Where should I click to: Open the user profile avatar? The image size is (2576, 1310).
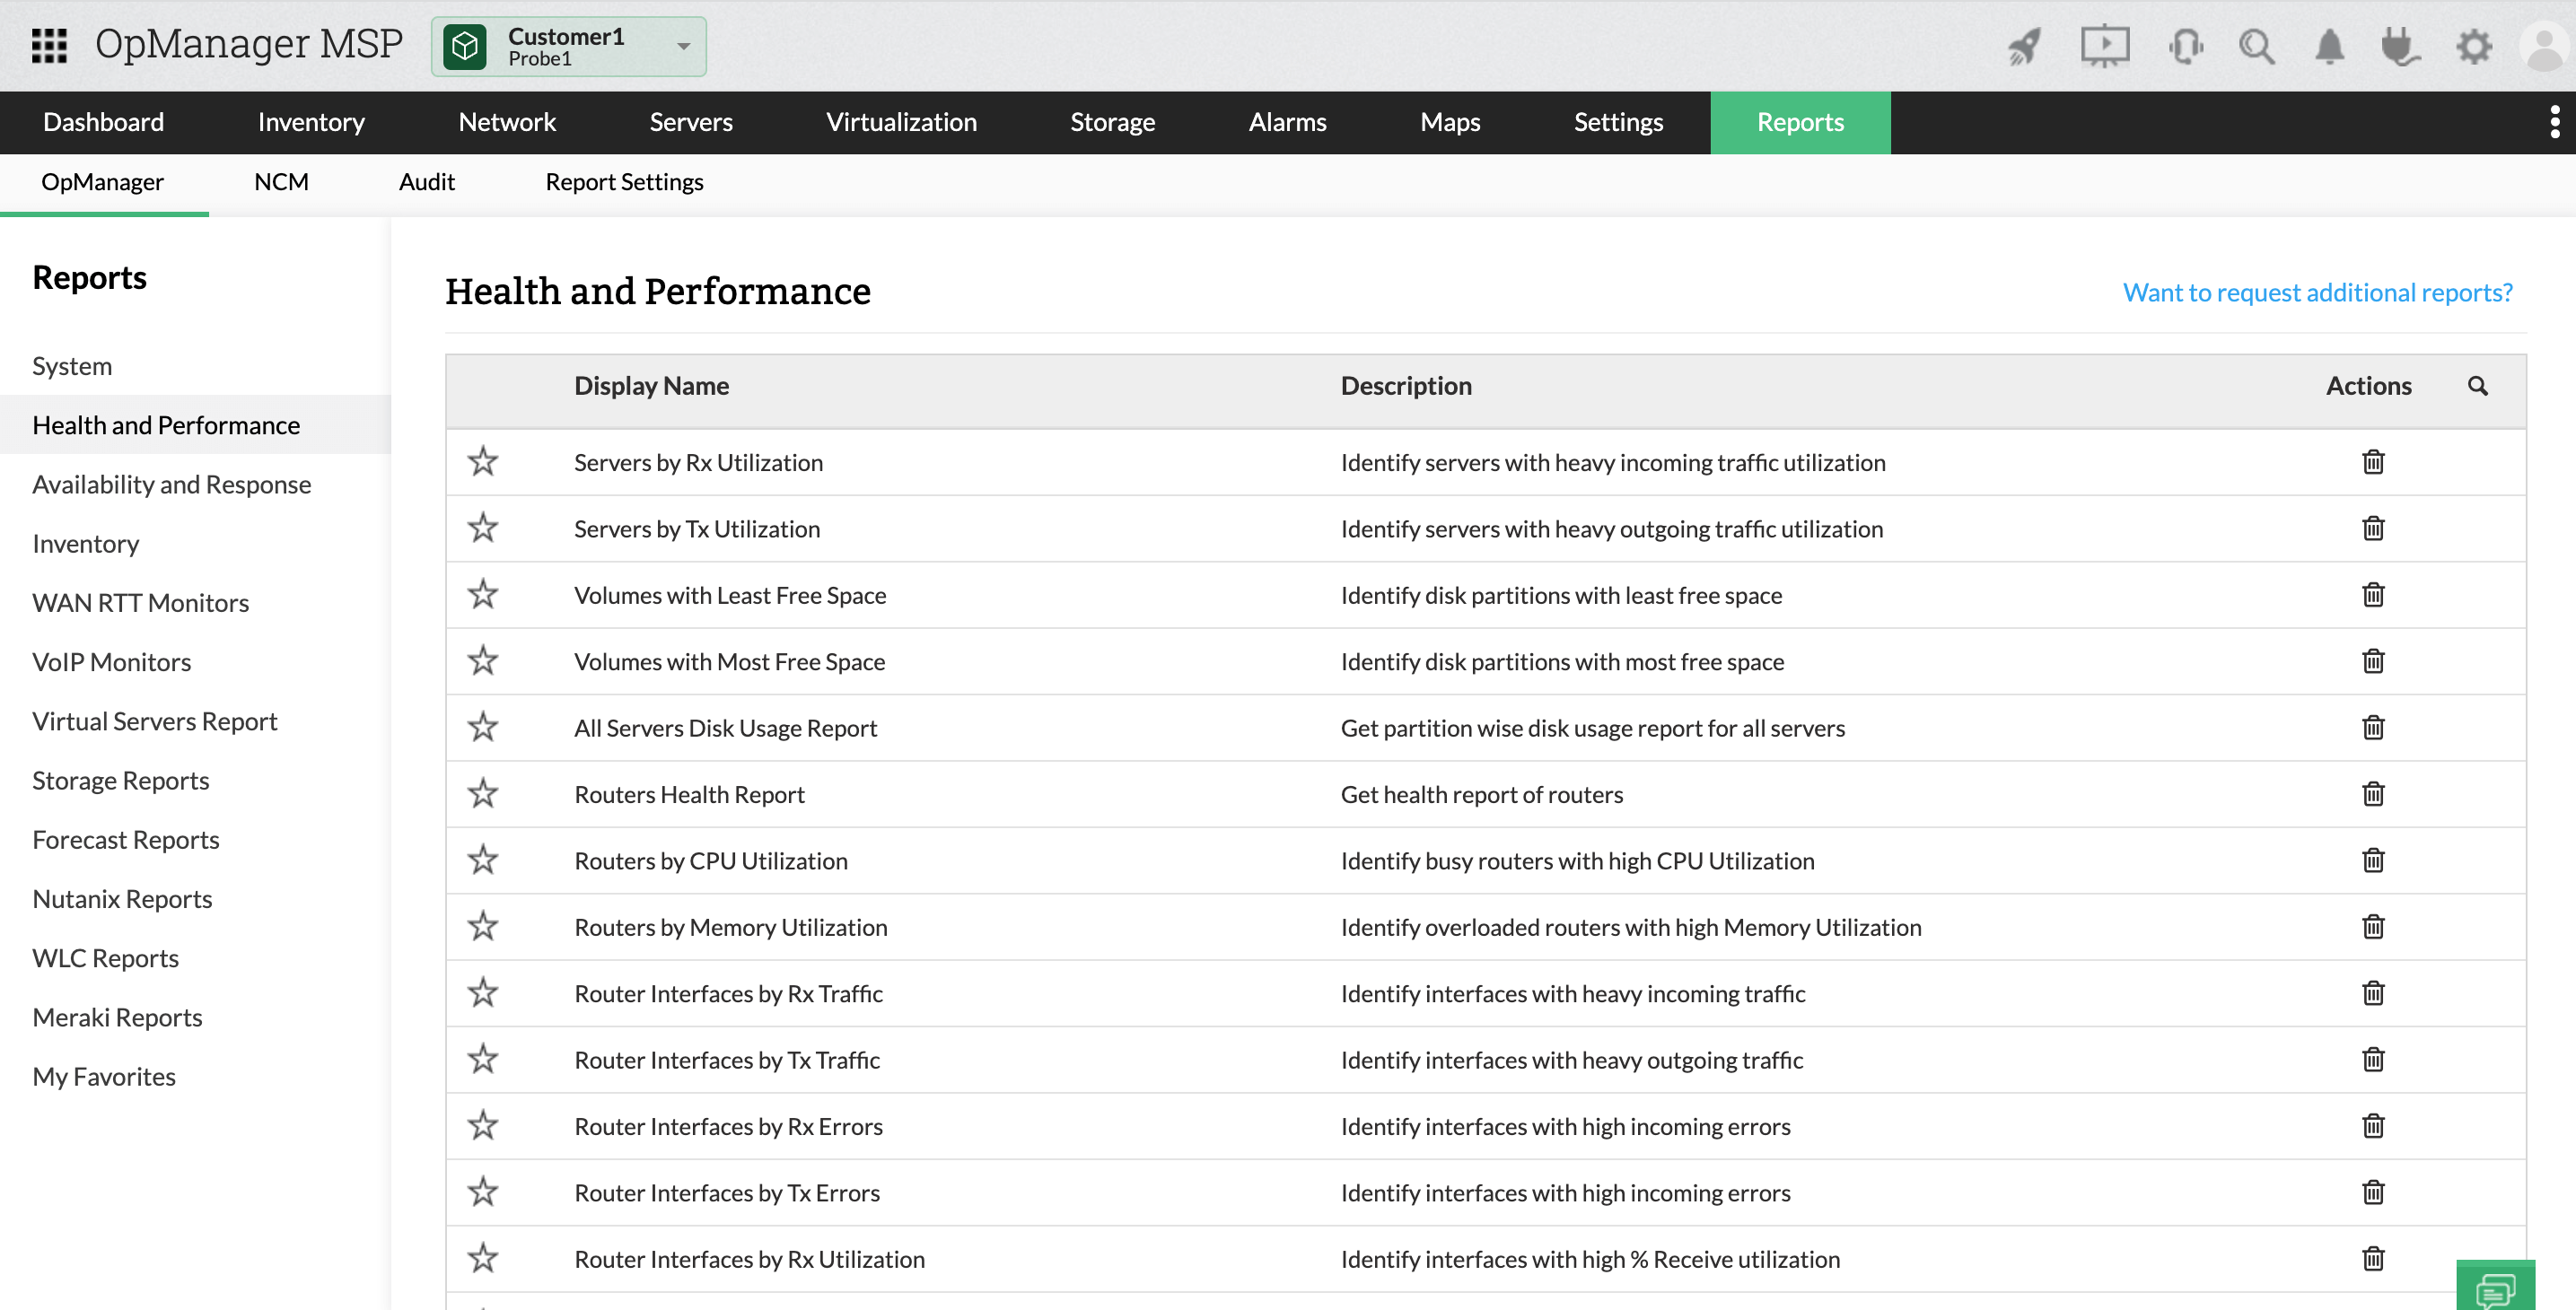(2544, 46)
